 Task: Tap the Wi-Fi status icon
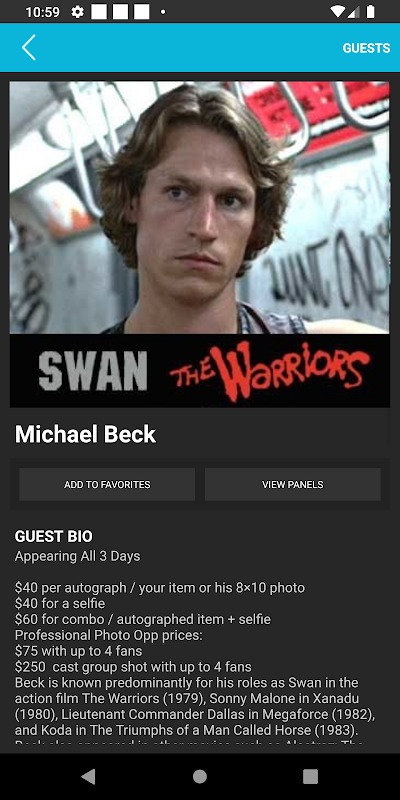pyautogui.click(x=337, y=12)
